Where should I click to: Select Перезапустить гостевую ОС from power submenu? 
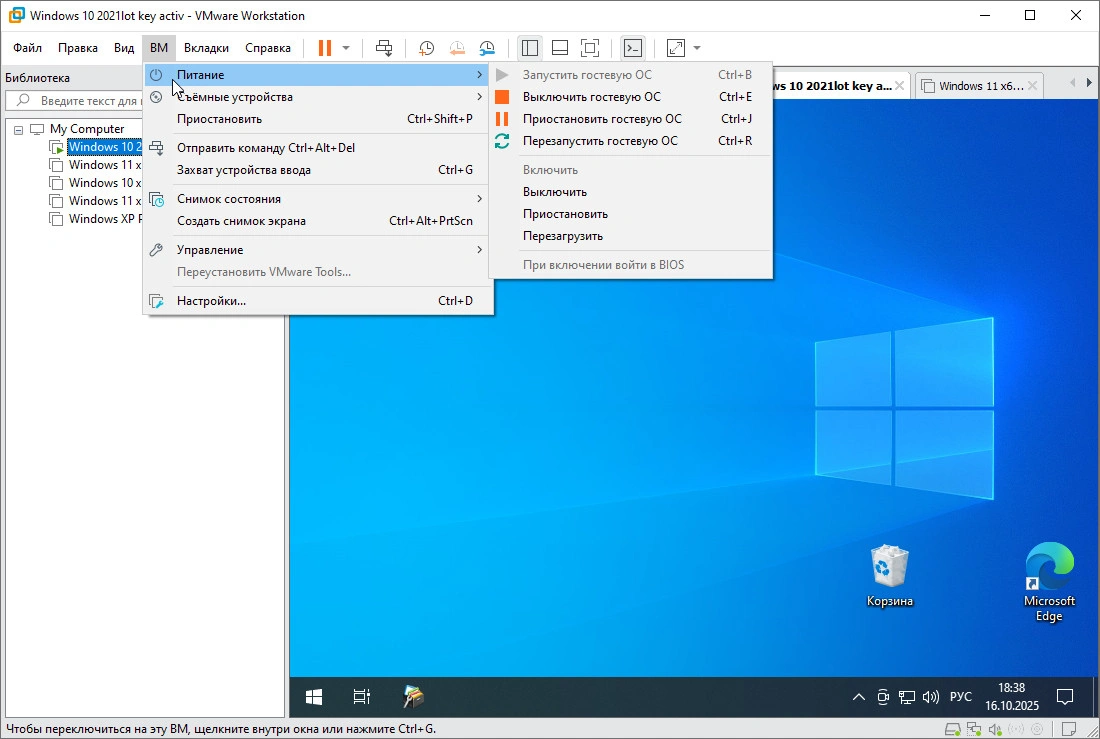pyautogui.click(x=600, y=141)
